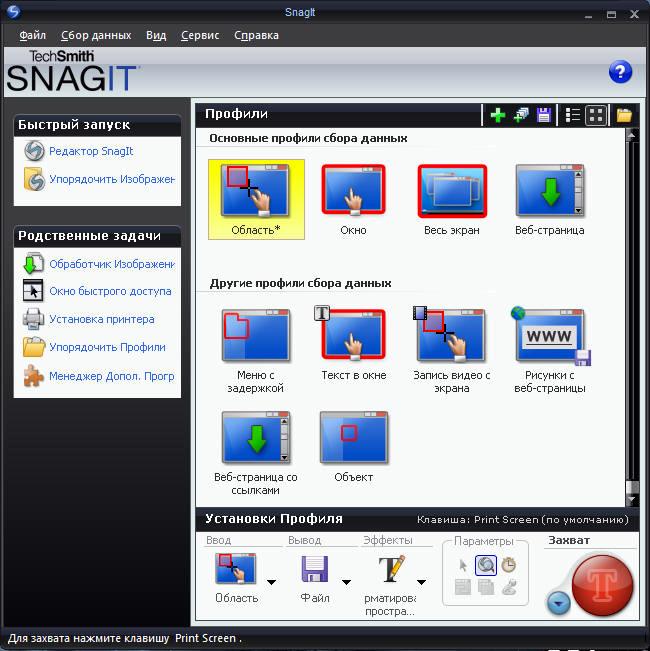Choose the Текст в окне profile

coord(353,344)
